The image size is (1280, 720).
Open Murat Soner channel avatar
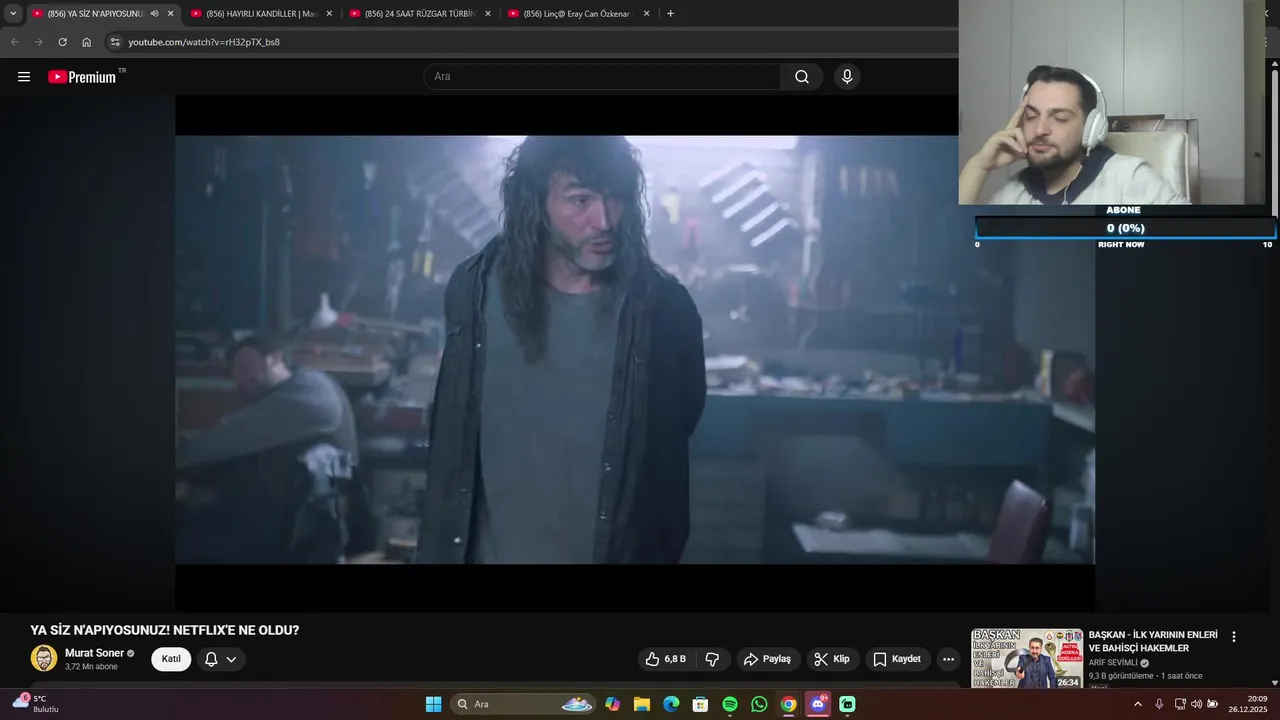click(44, 658)
